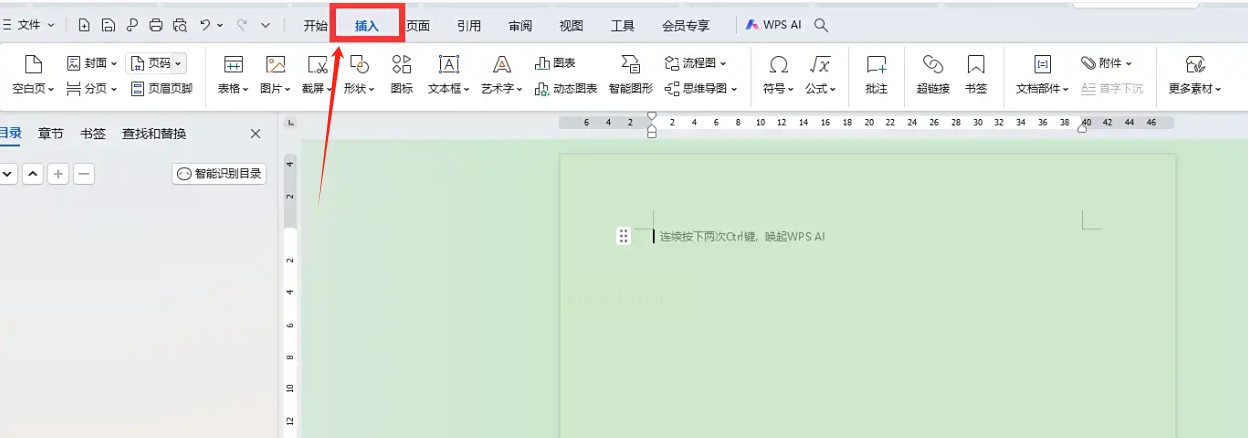Click the ribbon 书签 bookmark button
This screenshot has height=438, width=1248.
coord(976,76)
